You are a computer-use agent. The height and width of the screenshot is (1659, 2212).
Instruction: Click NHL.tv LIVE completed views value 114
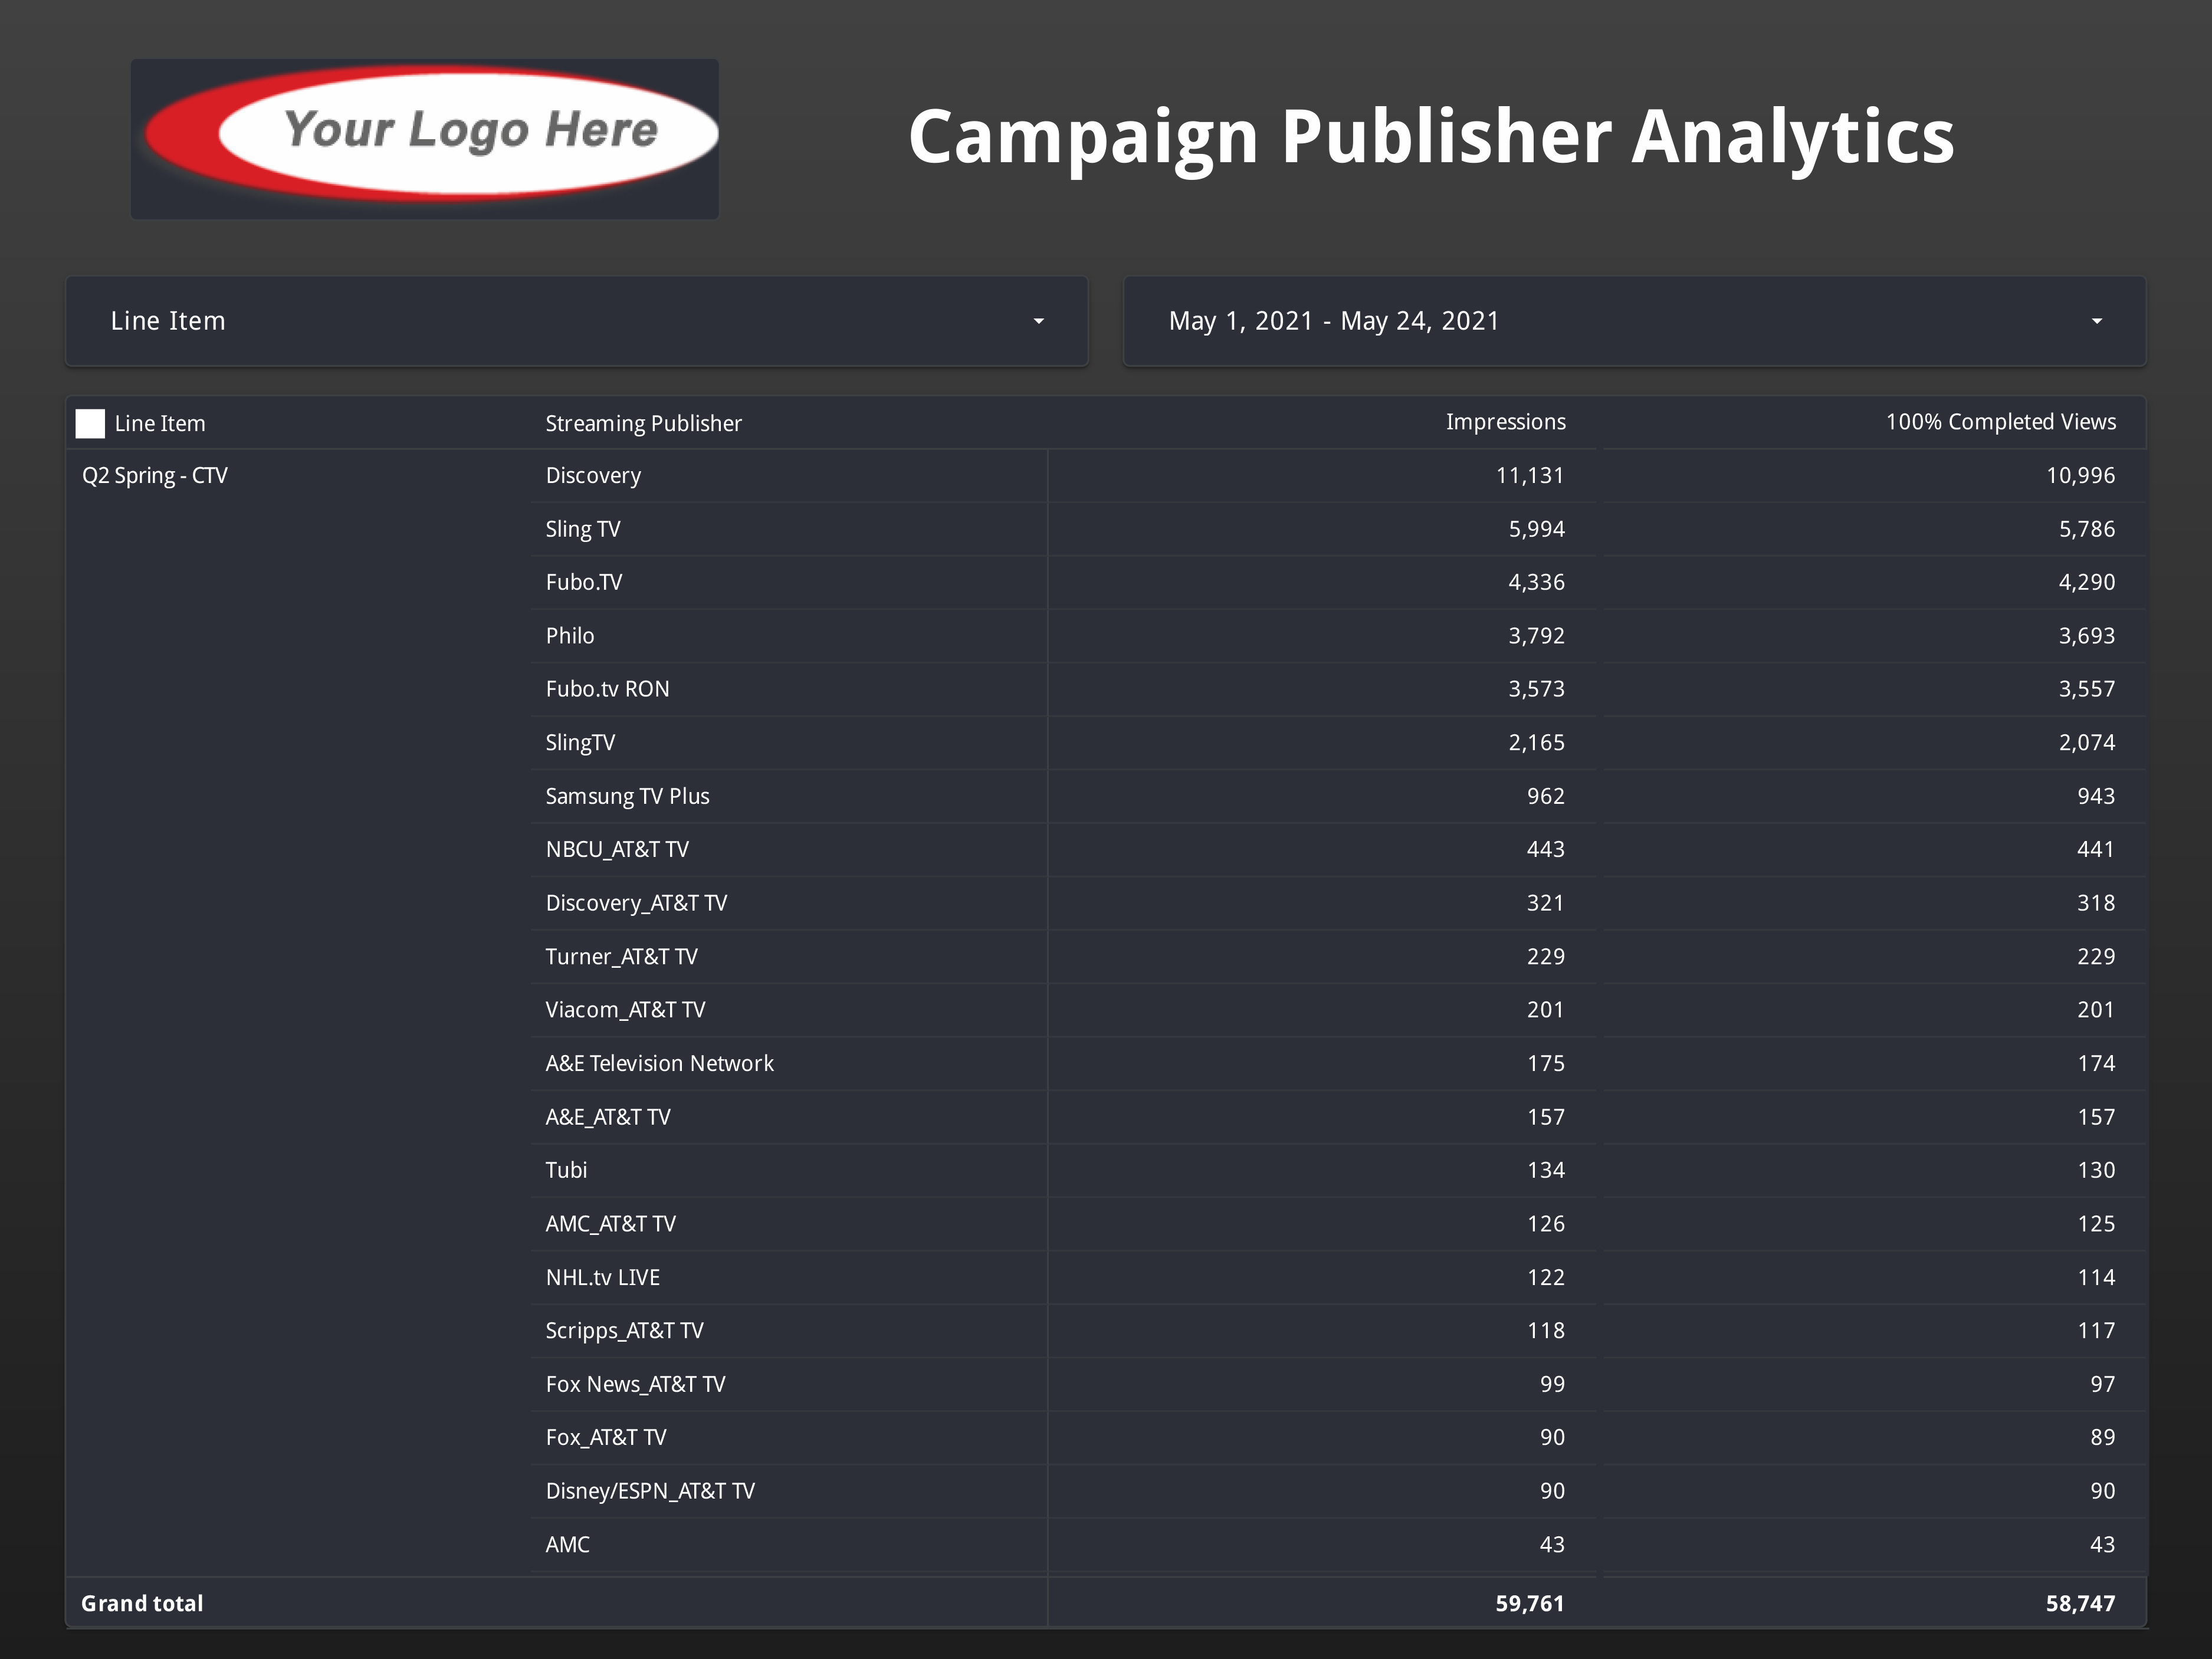tap(2096, 1277)
